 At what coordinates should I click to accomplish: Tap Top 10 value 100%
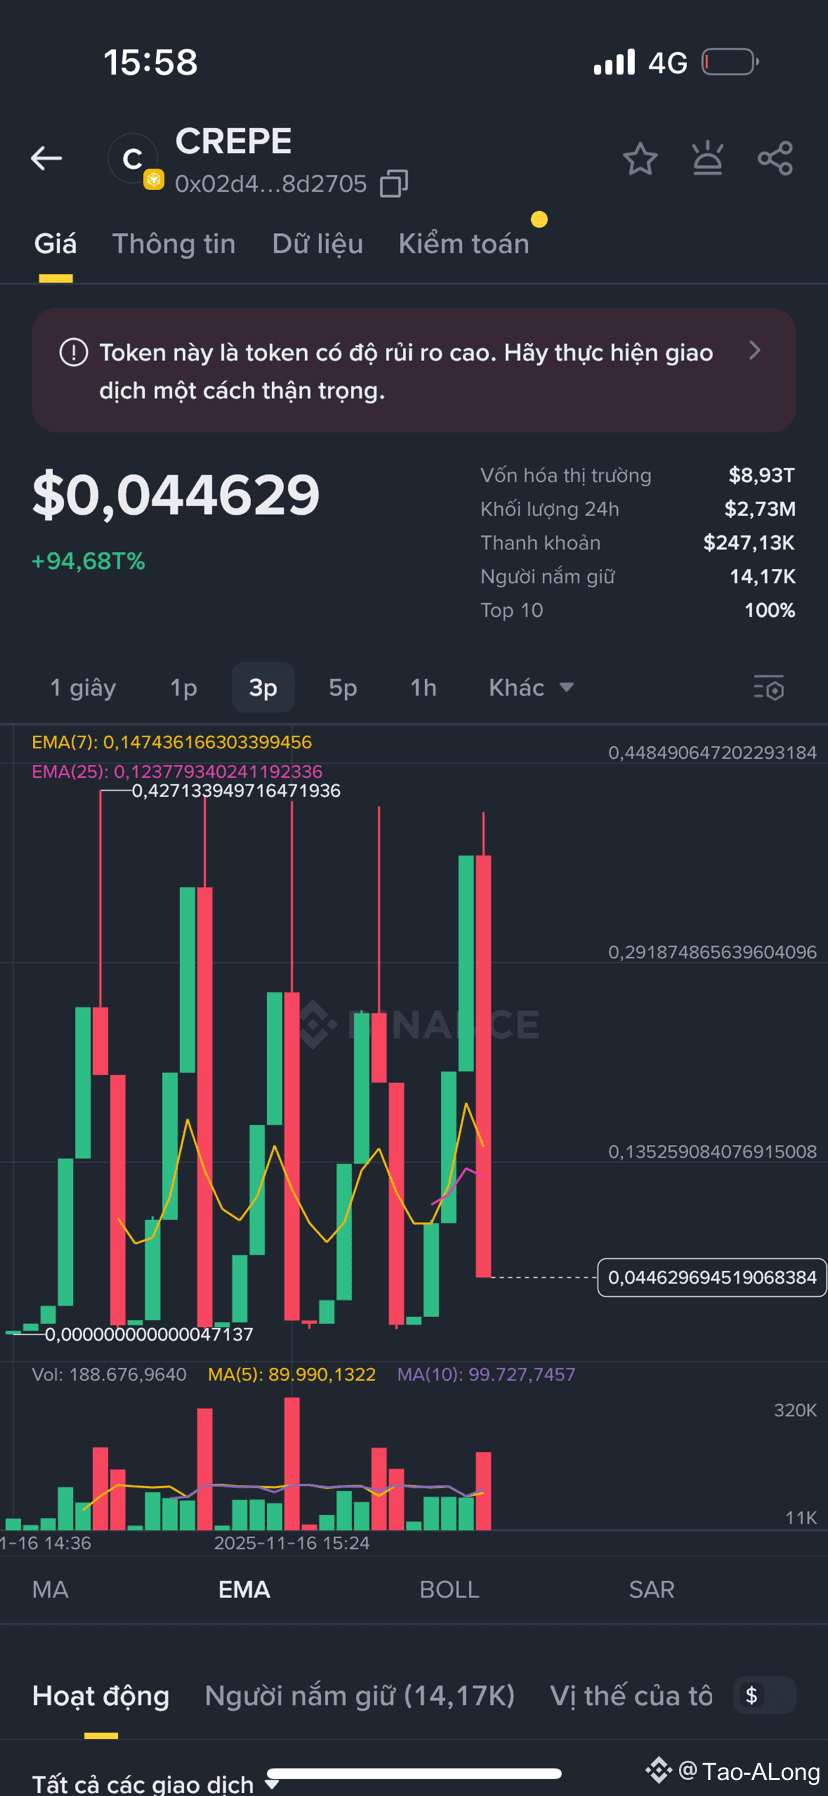(x=770, y=610)
